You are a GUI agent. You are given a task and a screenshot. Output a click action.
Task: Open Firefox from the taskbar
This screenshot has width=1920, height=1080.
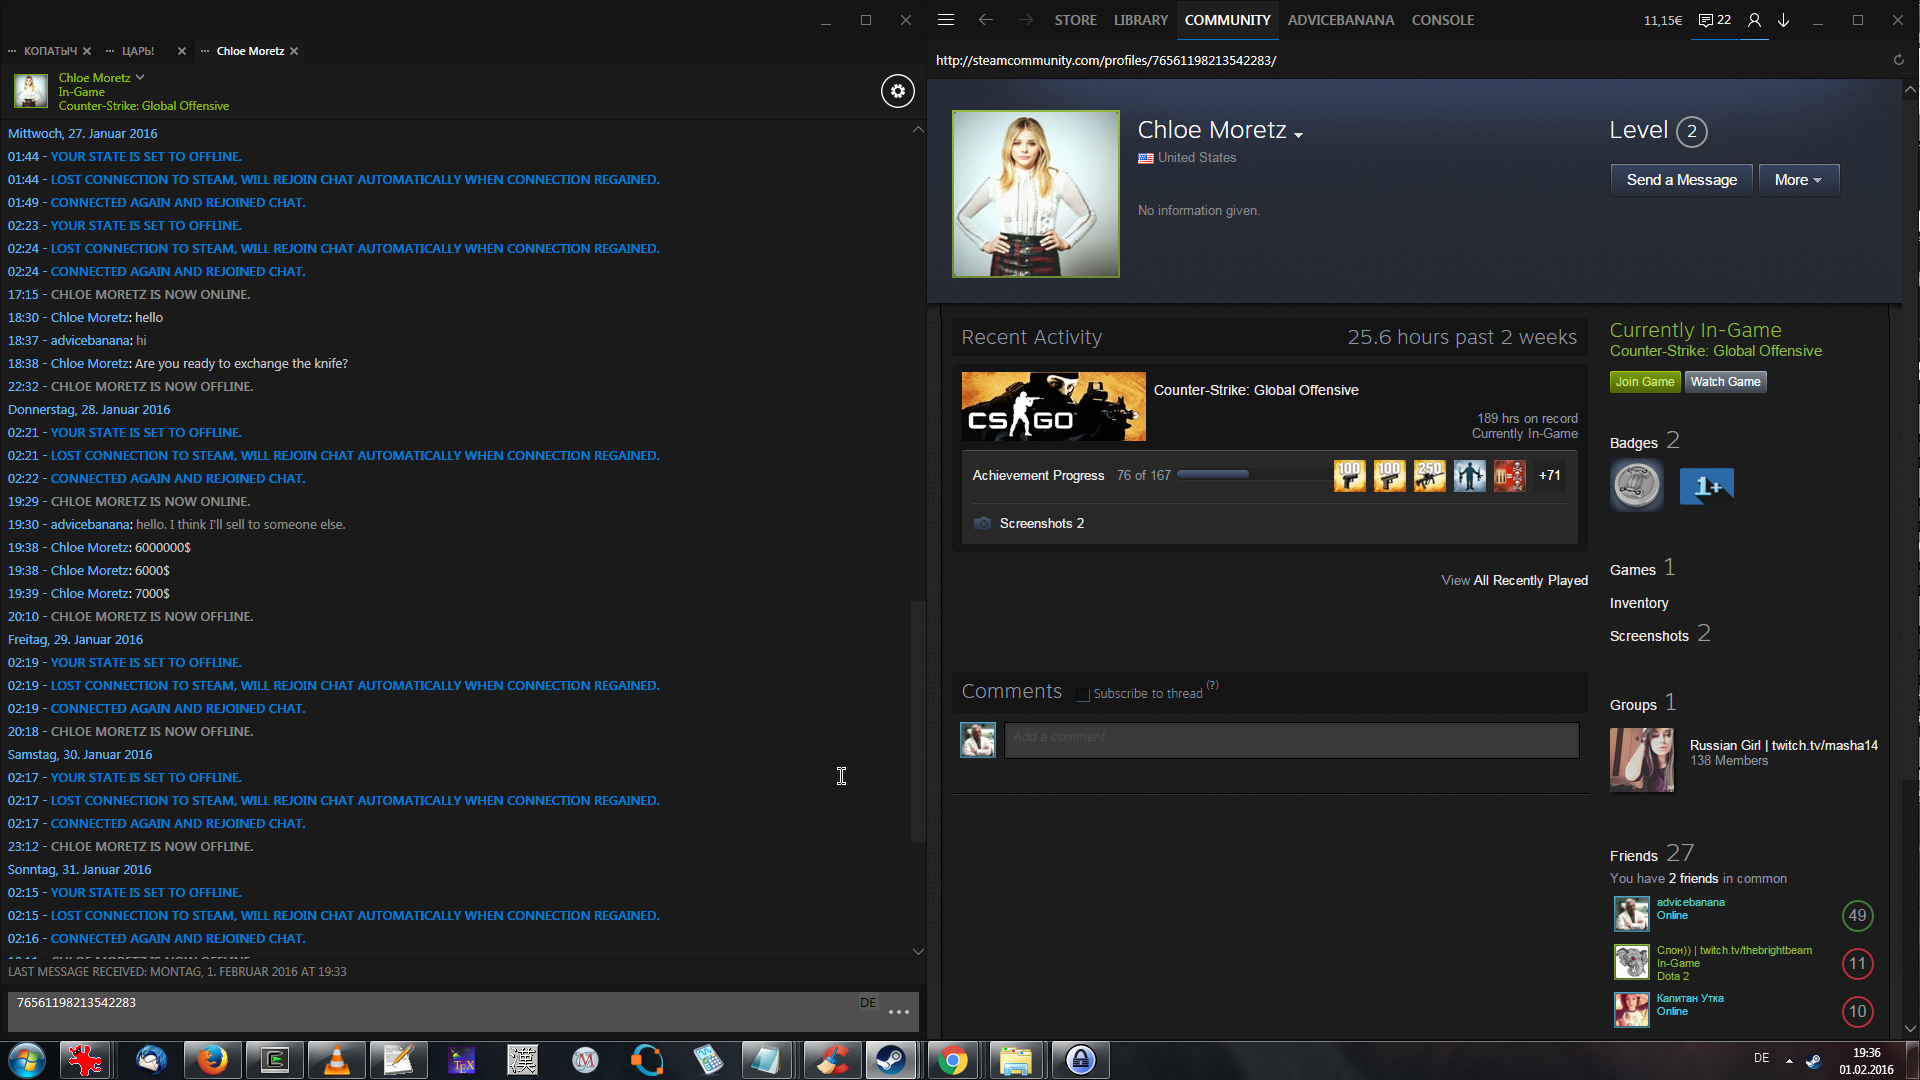[x=212, y=1060]
